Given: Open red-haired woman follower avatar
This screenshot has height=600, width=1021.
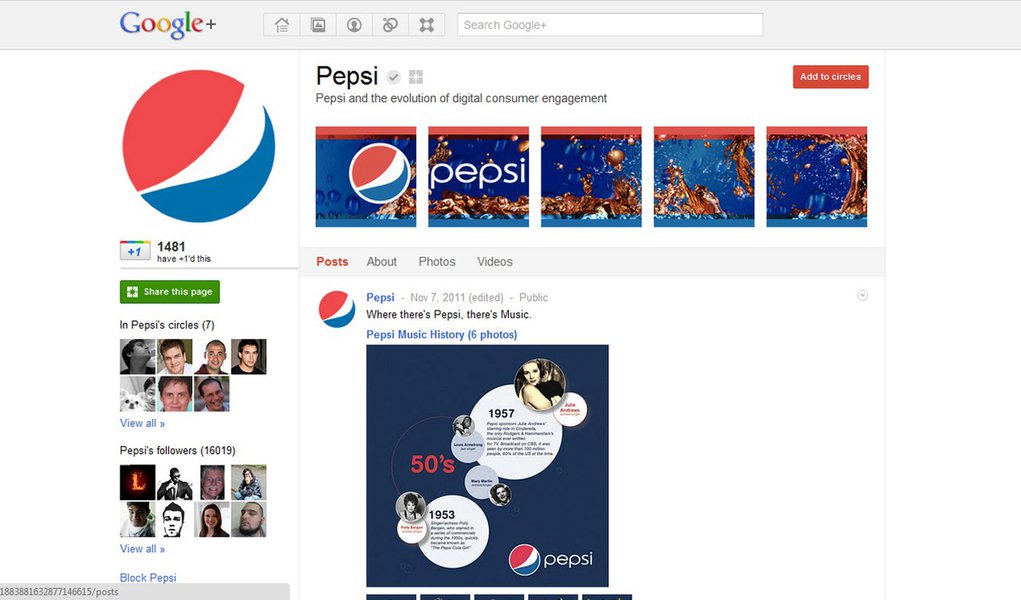Looking at the screenshot, I should point(212,519).
